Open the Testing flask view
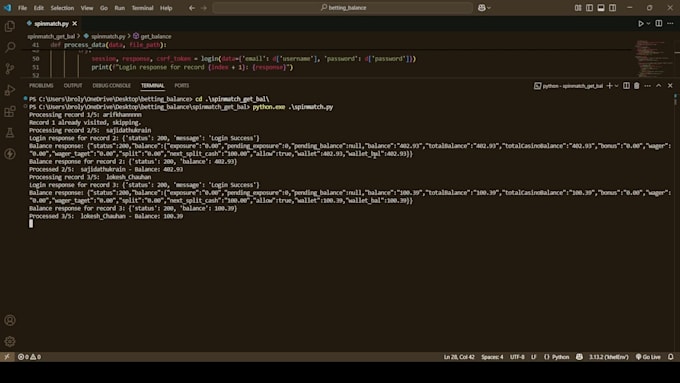680x383 pixels. point(10,133)
